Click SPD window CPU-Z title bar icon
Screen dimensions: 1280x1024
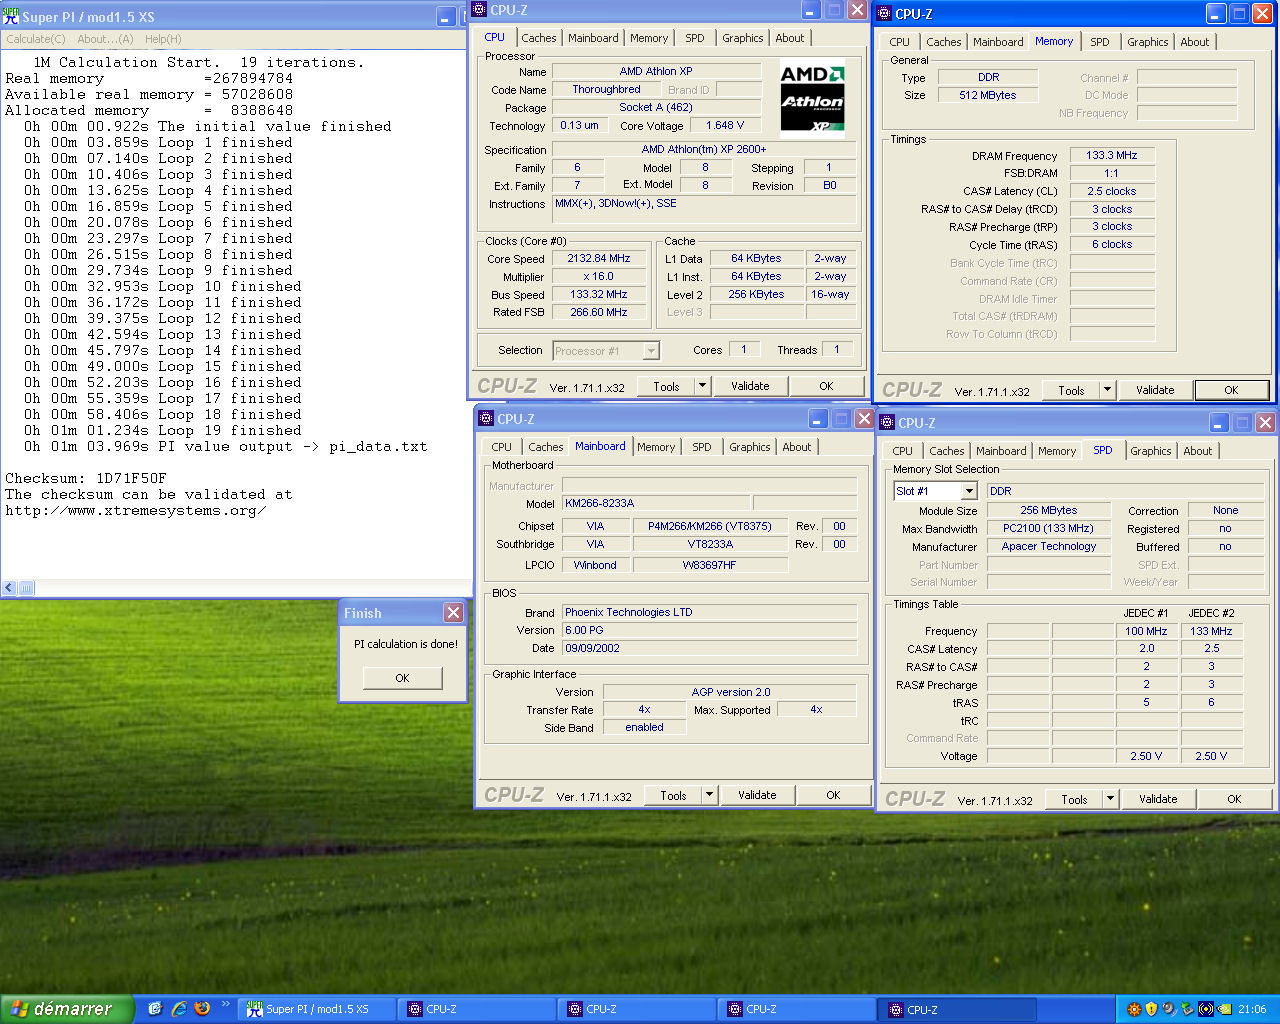click(x=887, y=422)
